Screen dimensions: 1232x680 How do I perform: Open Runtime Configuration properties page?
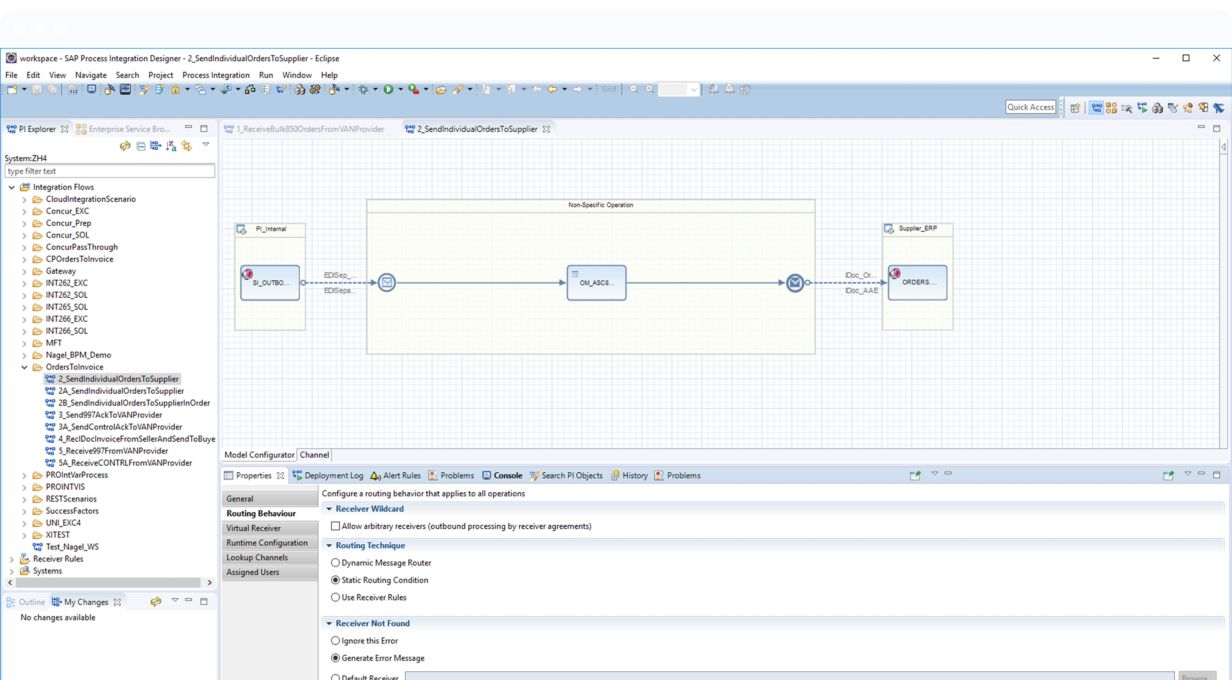point(267,543)
